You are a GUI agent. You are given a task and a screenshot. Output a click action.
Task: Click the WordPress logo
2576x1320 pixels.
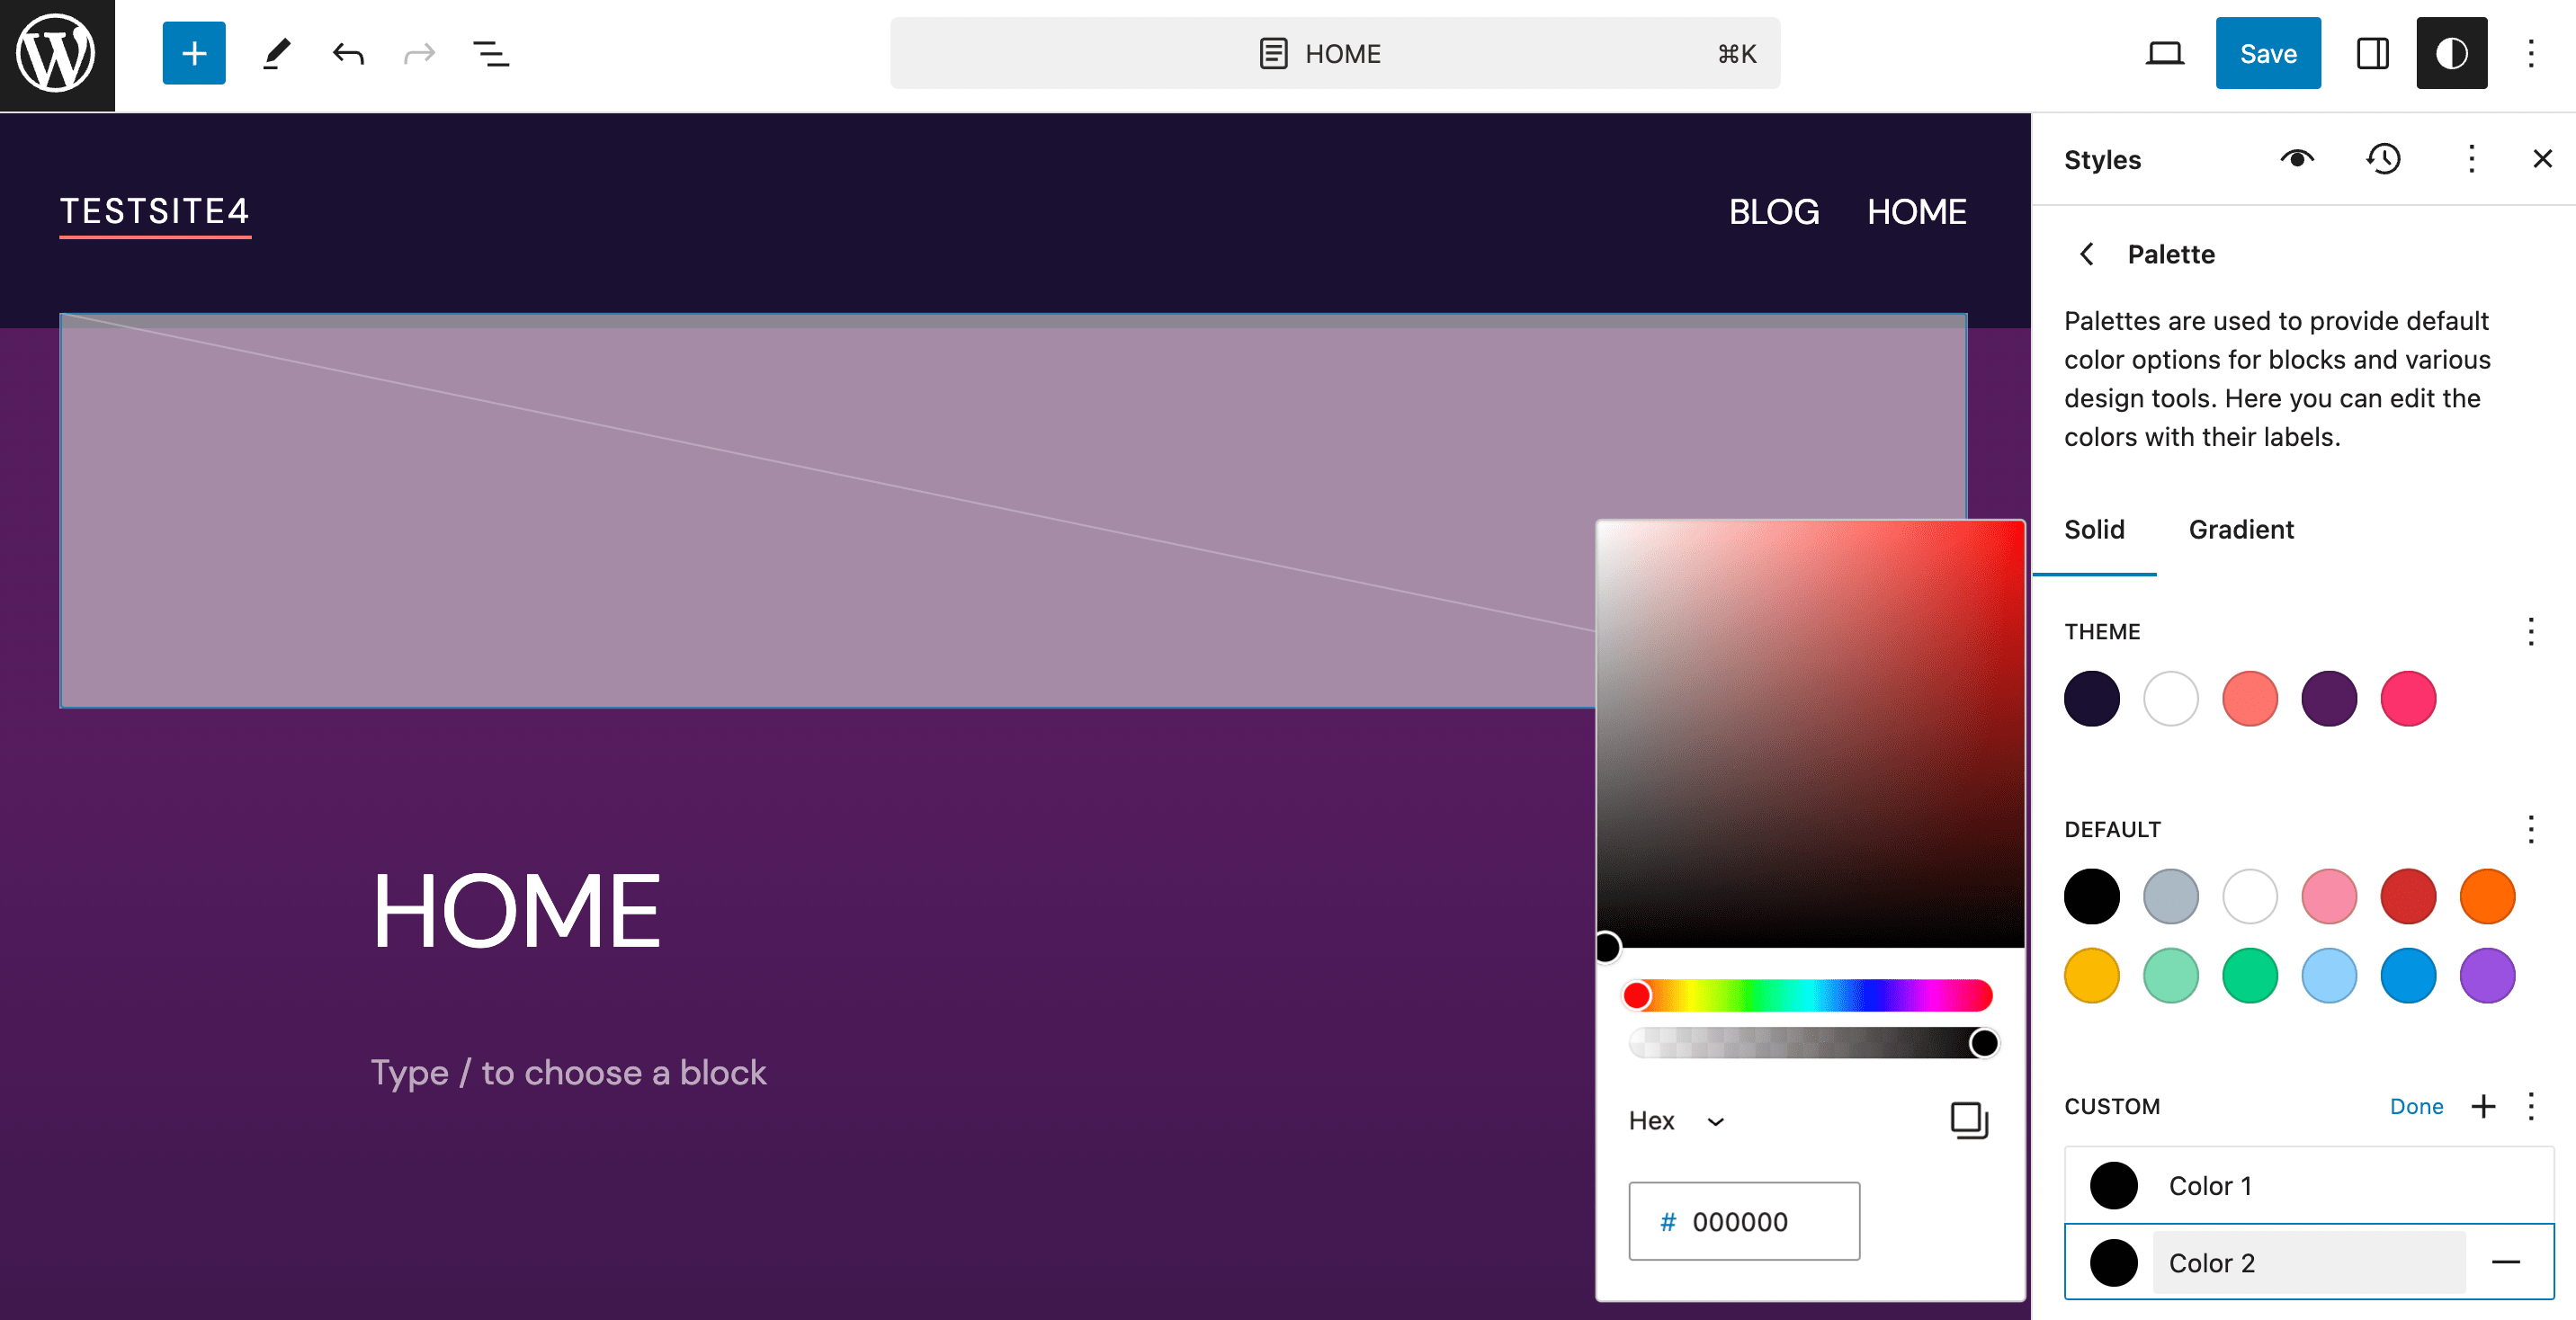[56, 54]
